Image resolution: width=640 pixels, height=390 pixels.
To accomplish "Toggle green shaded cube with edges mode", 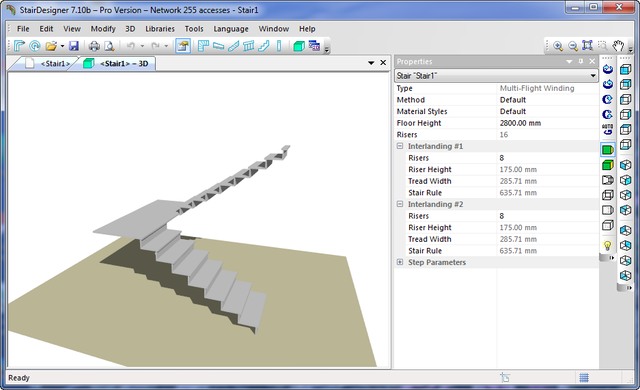I will [608, 165].
